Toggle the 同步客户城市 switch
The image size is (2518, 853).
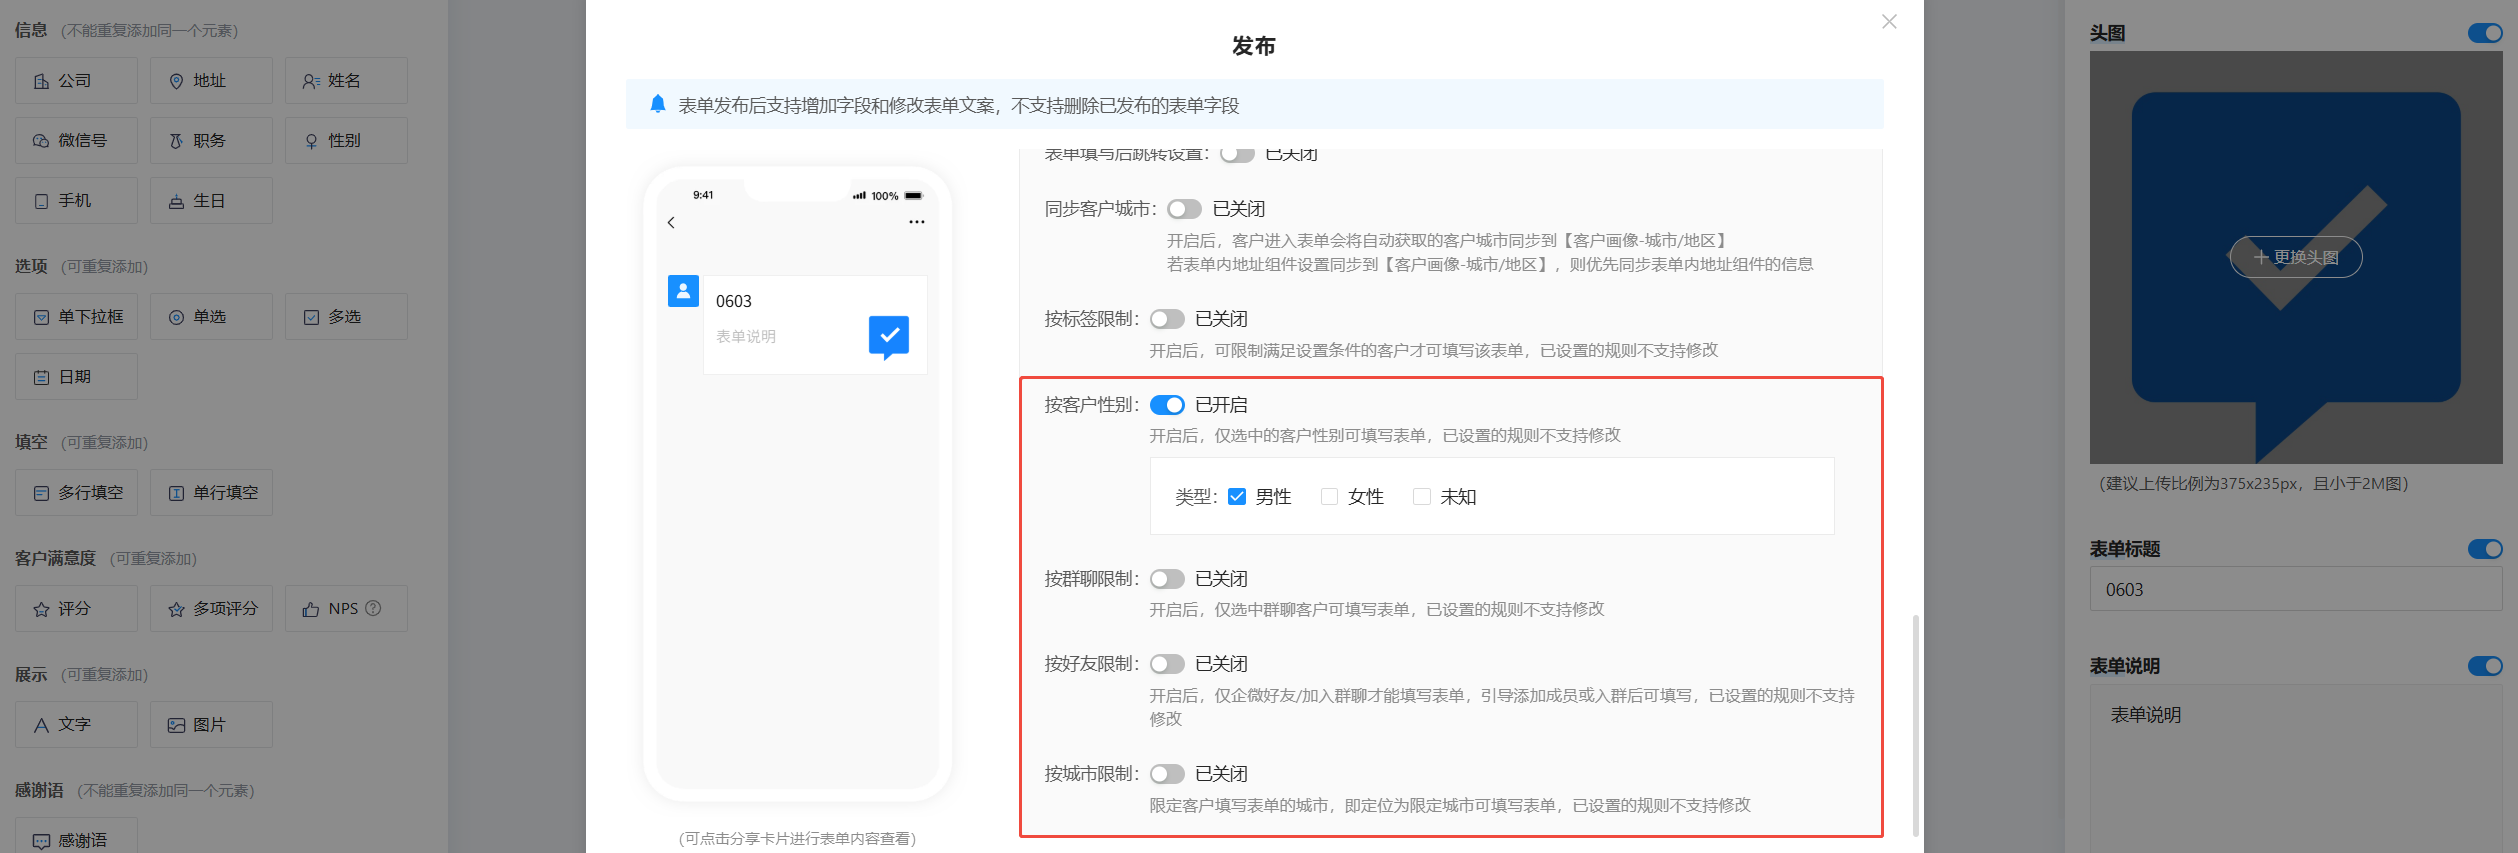(x=1184, y=209)
